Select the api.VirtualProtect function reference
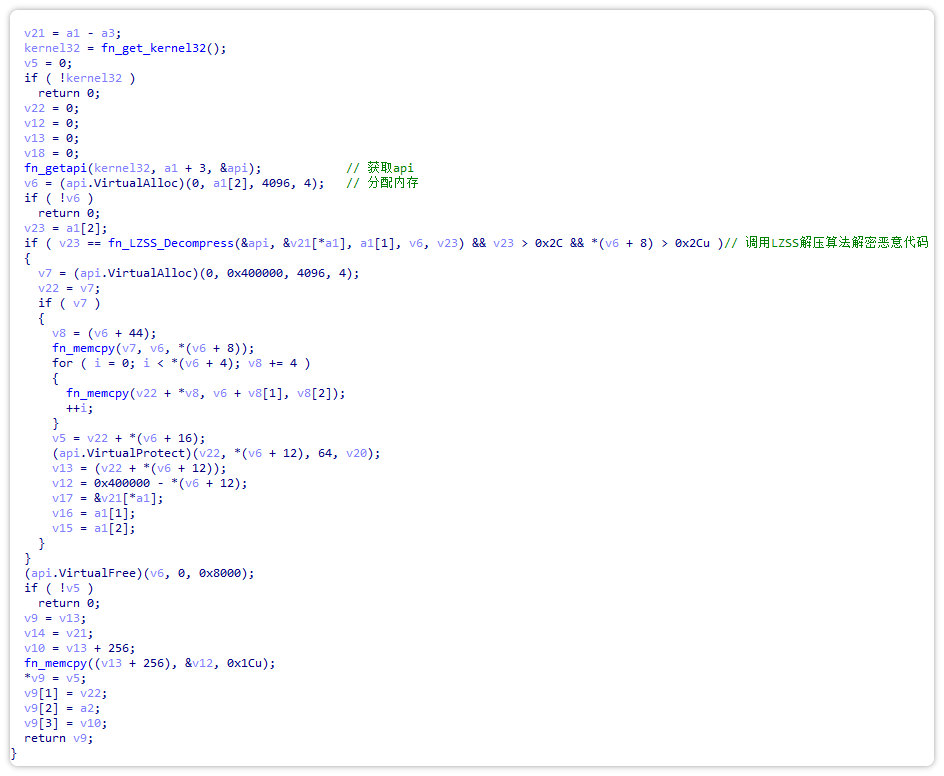The width and height of the screenshot is (944, 776). tap(112, 452)
